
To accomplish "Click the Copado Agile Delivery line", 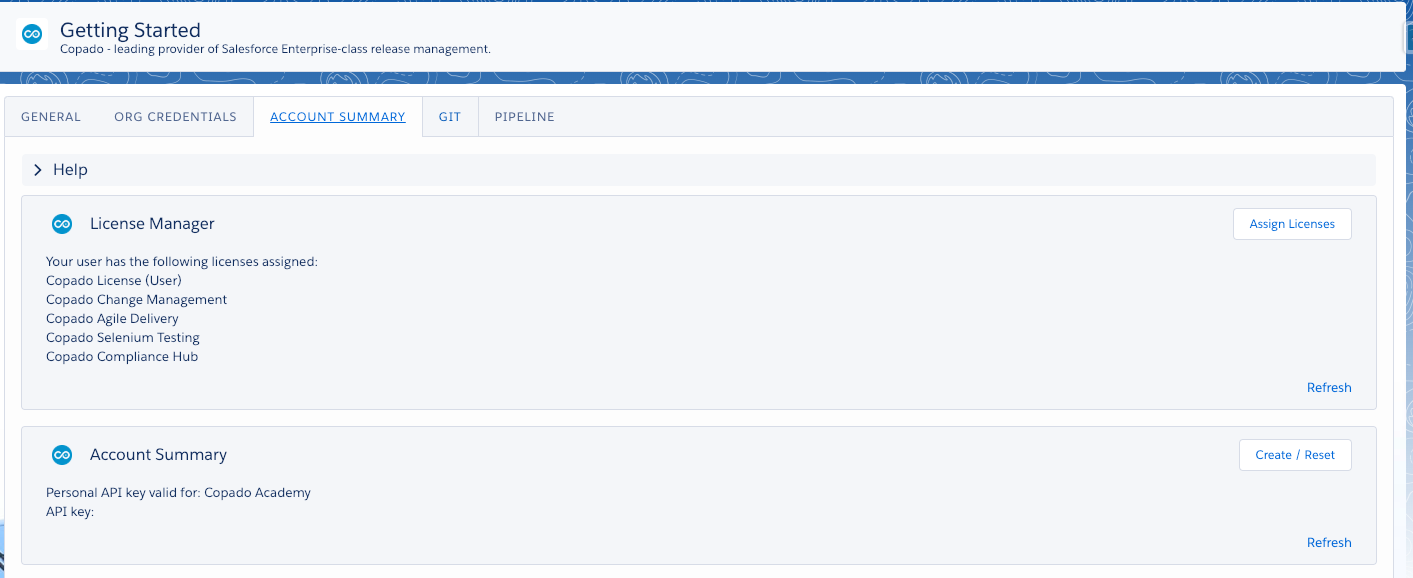I will click(112, 319).
